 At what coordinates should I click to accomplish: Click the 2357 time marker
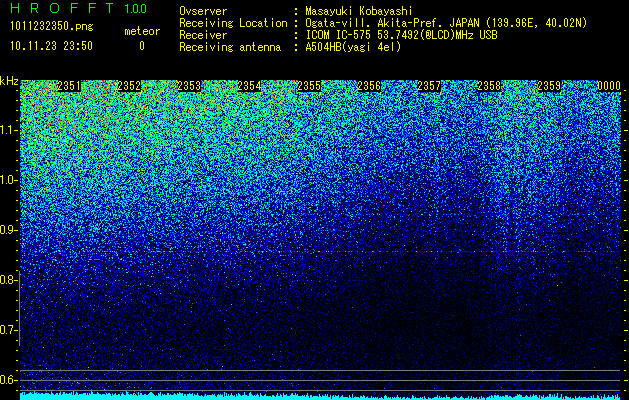pos(429,86)
